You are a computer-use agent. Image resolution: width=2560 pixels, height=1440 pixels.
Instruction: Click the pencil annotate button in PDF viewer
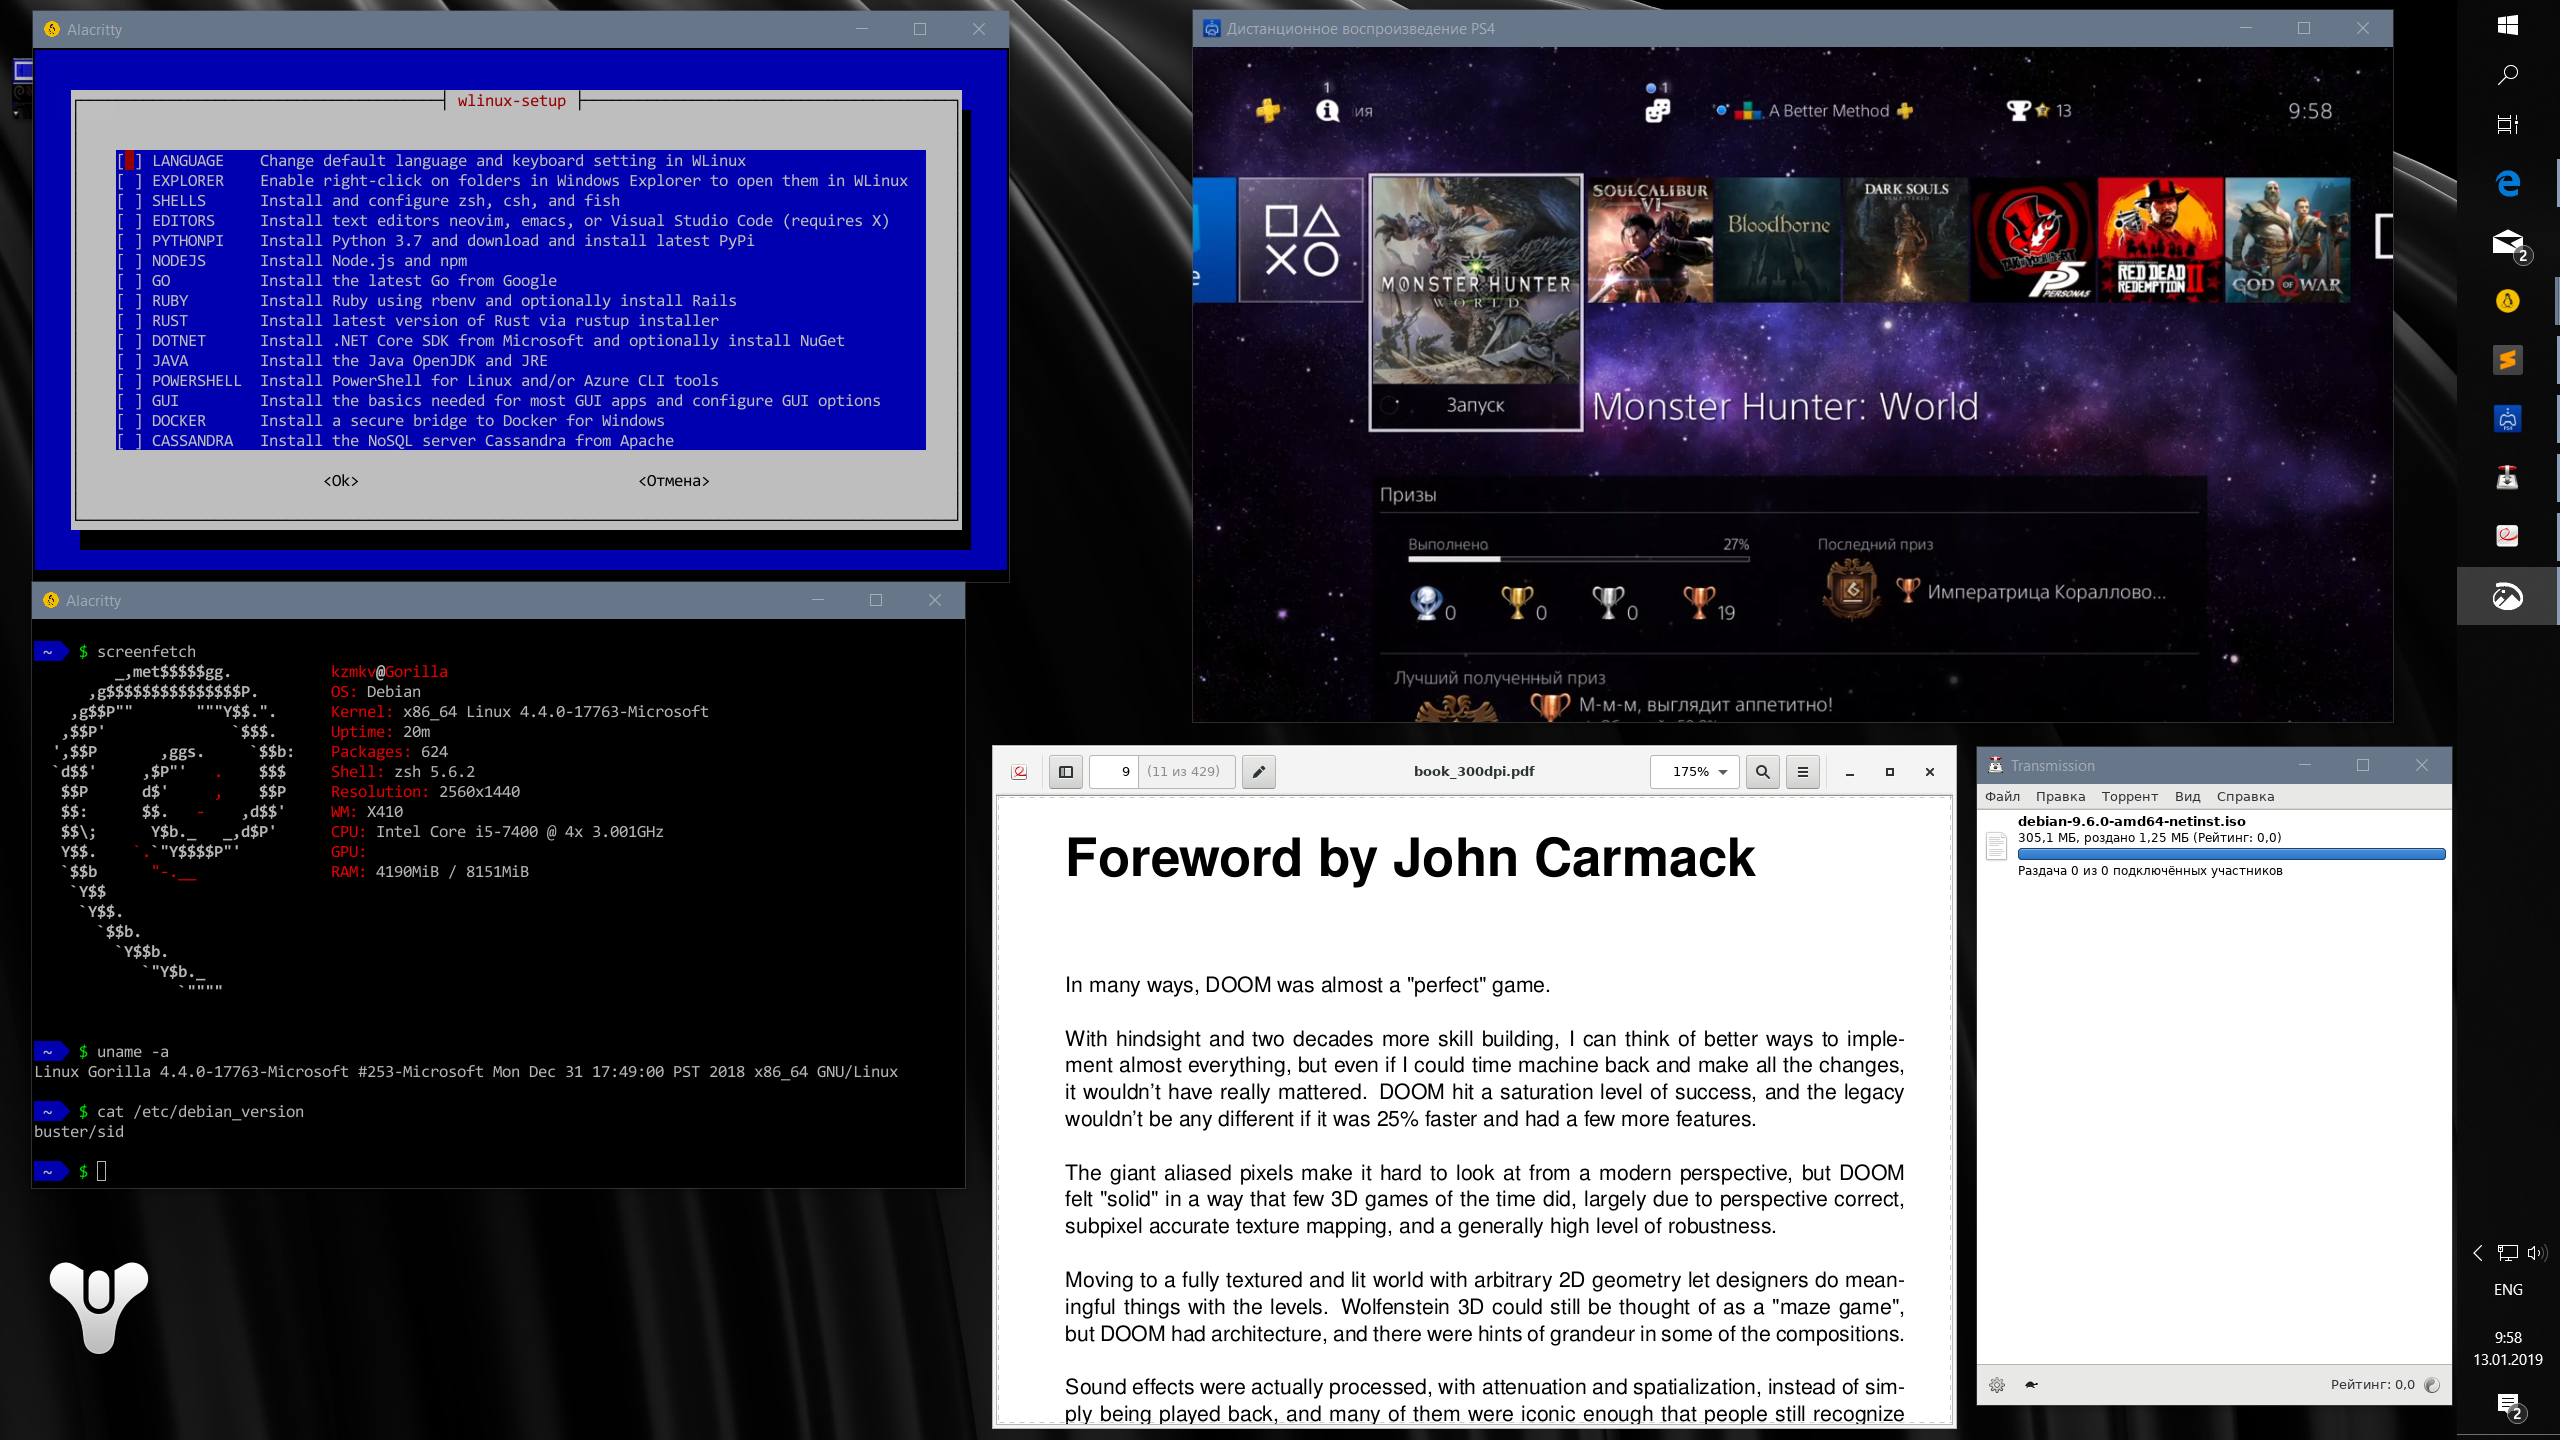coord(1259,772)
